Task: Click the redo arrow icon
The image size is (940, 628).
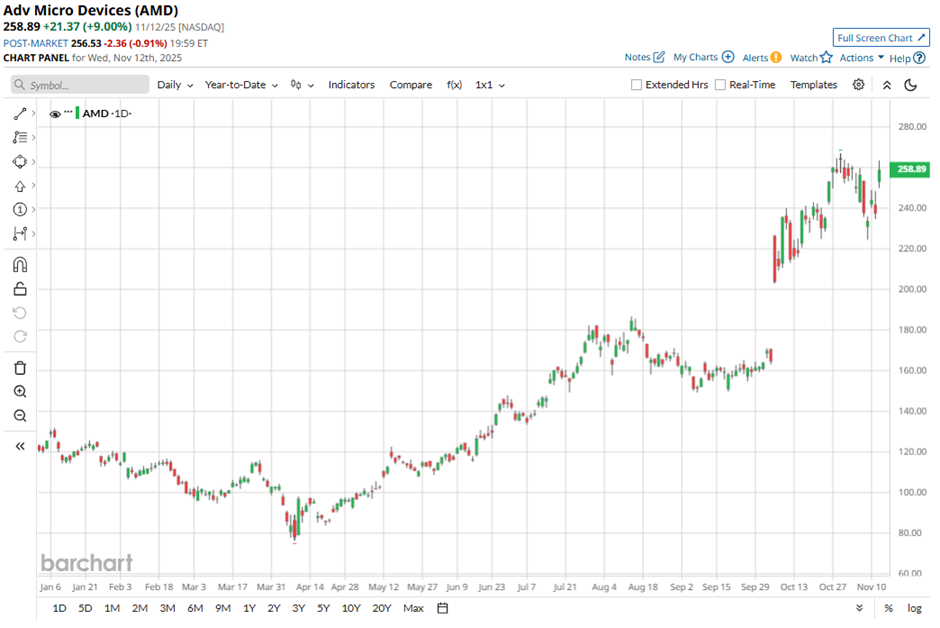Action: [20, 336]
